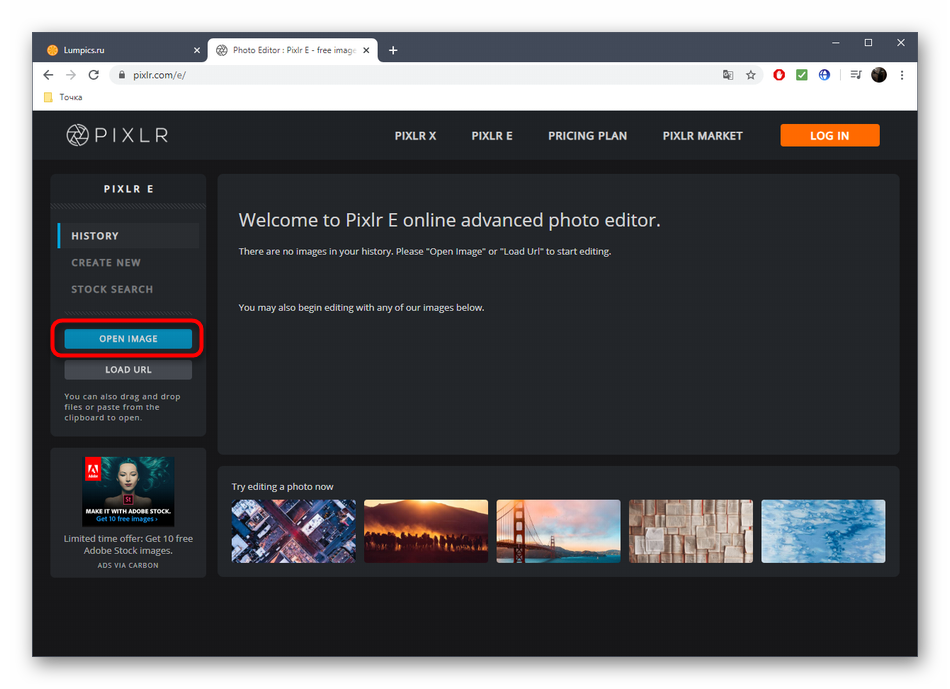Choose the Golden Gate Bridge sample photo
This screenshot has width=950, height=689.
pos(558,531)
